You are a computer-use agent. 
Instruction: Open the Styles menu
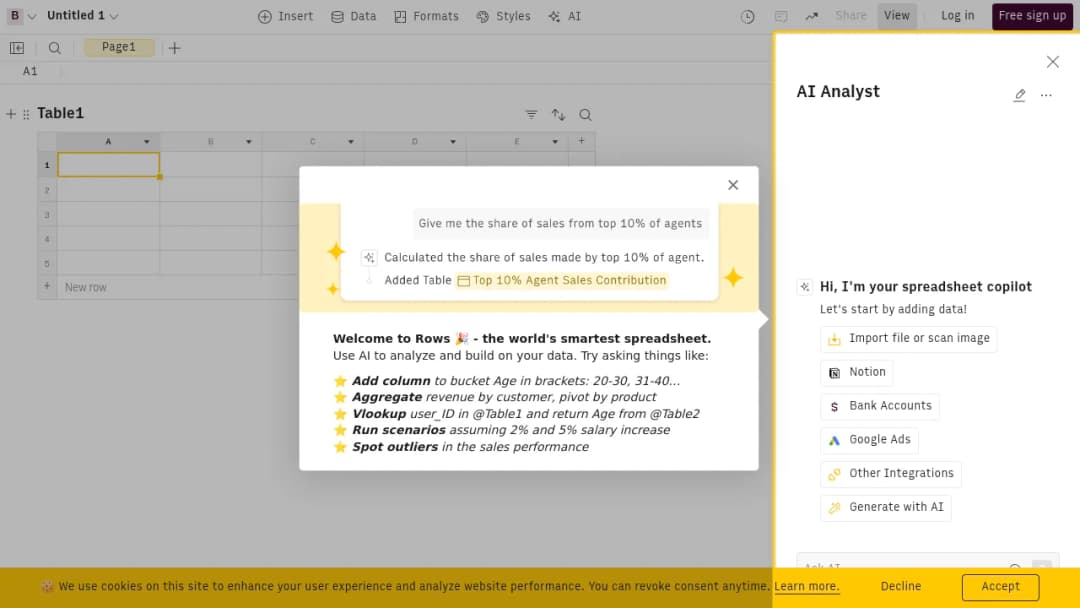pyautogui.click(x=503, y=17)
